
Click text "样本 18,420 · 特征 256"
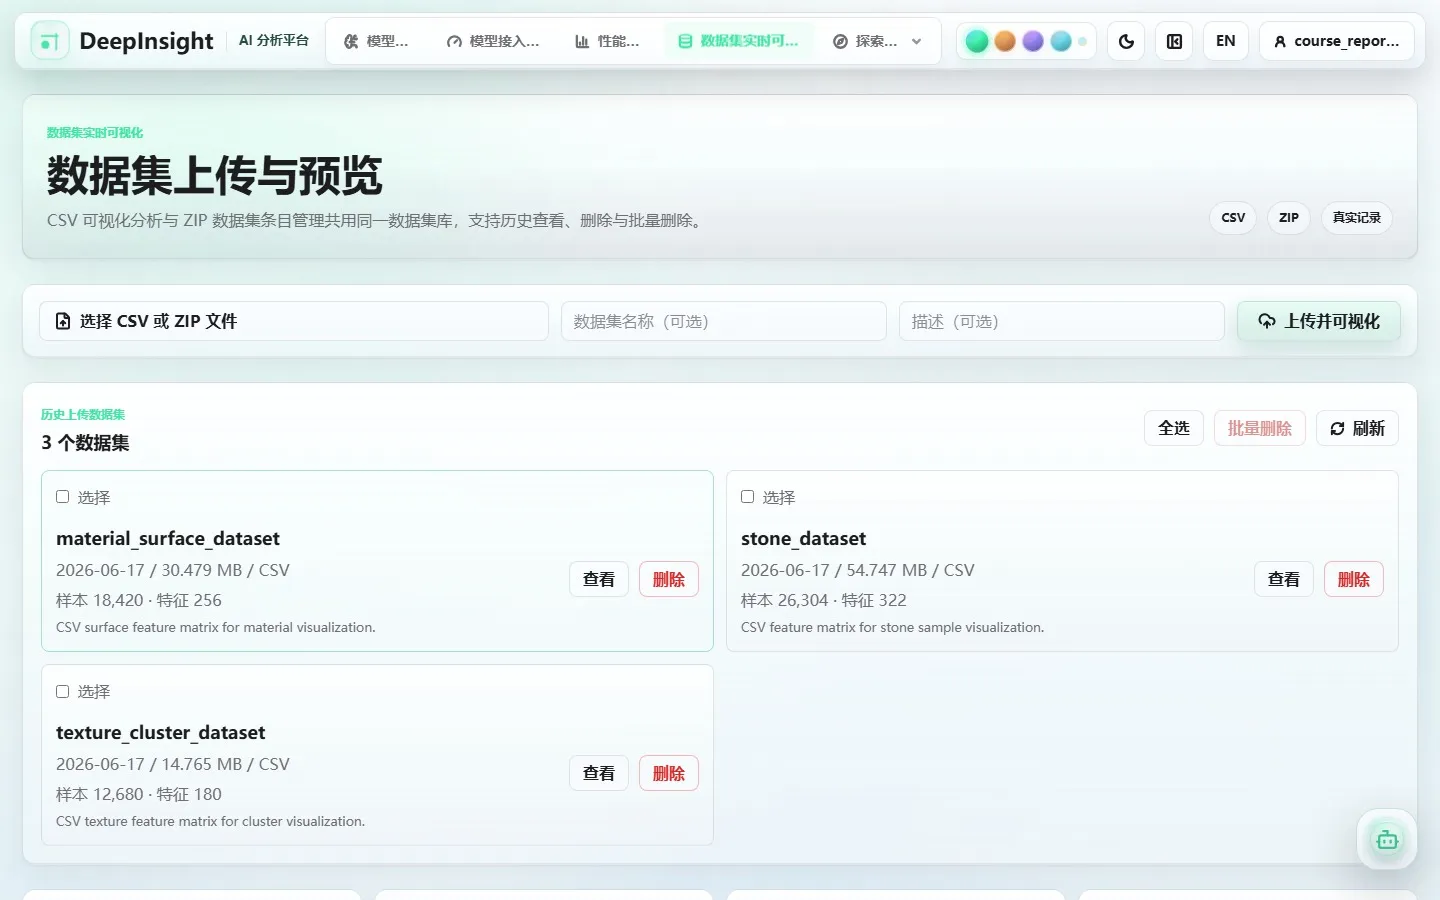pyautogui.click(x=139, y=600)
